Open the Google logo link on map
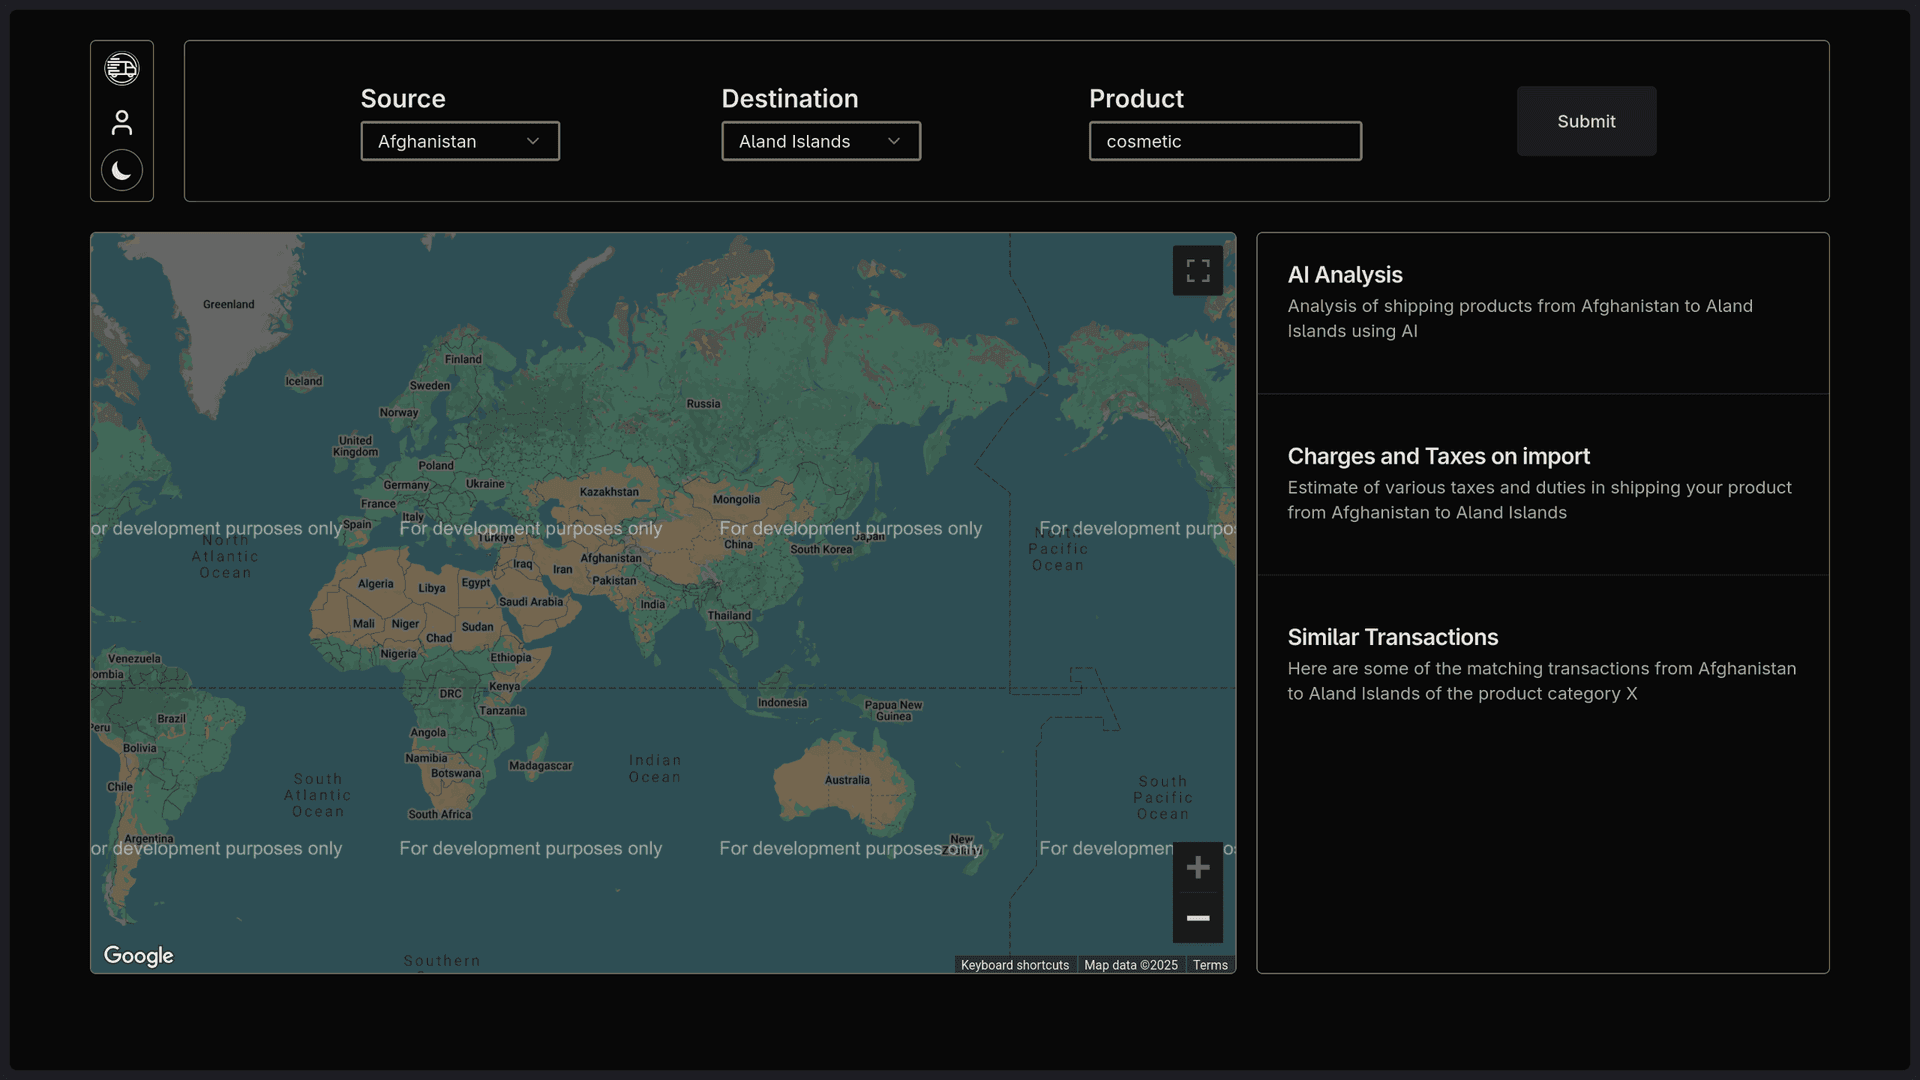The height and width of the screenshot is (1080, 1920). [139, 956]
